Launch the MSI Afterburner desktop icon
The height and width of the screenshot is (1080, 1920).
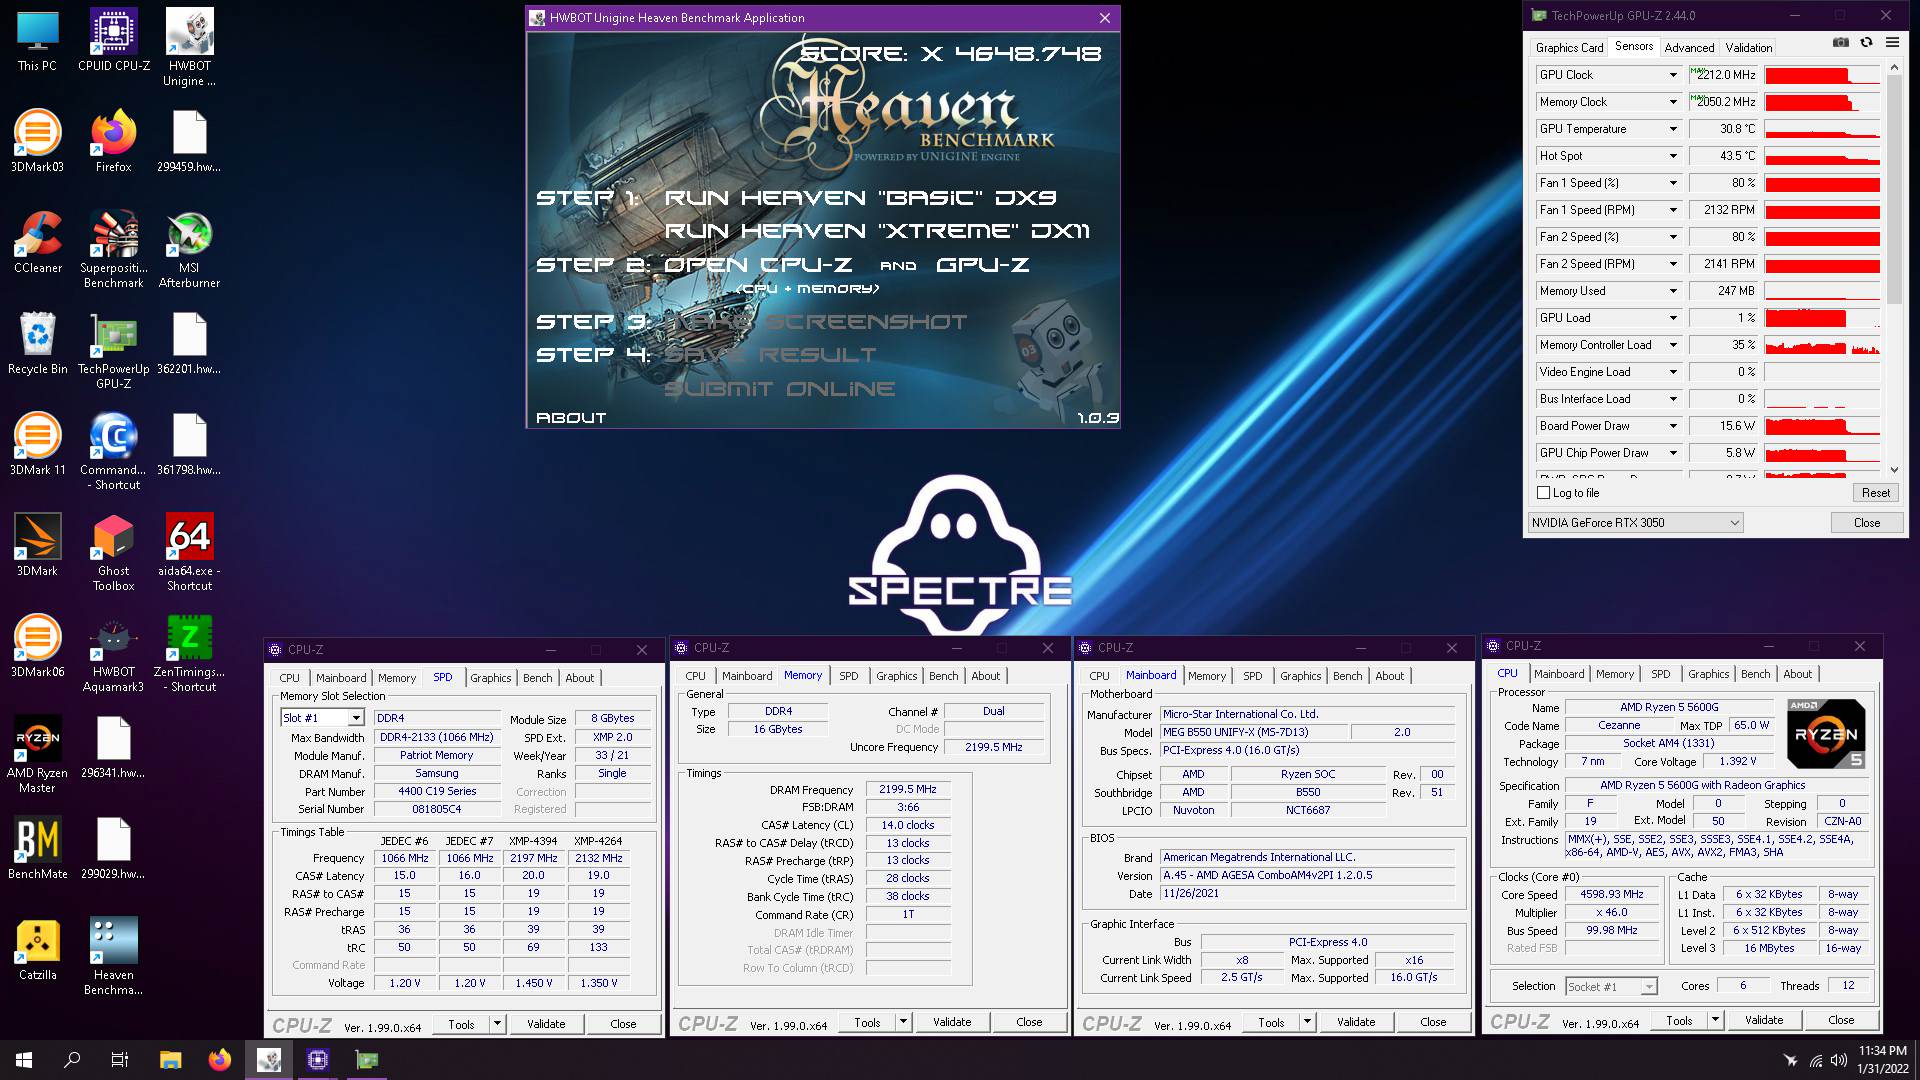click(190, 249)
